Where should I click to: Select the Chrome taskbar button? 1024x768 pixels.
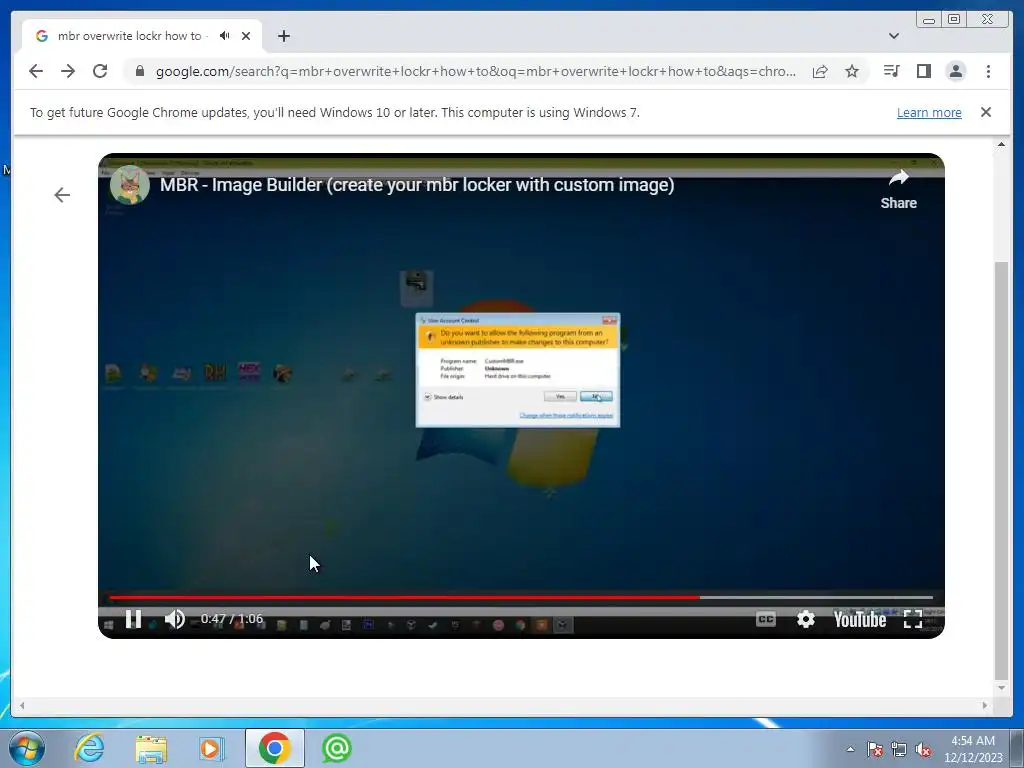point(274,748)
